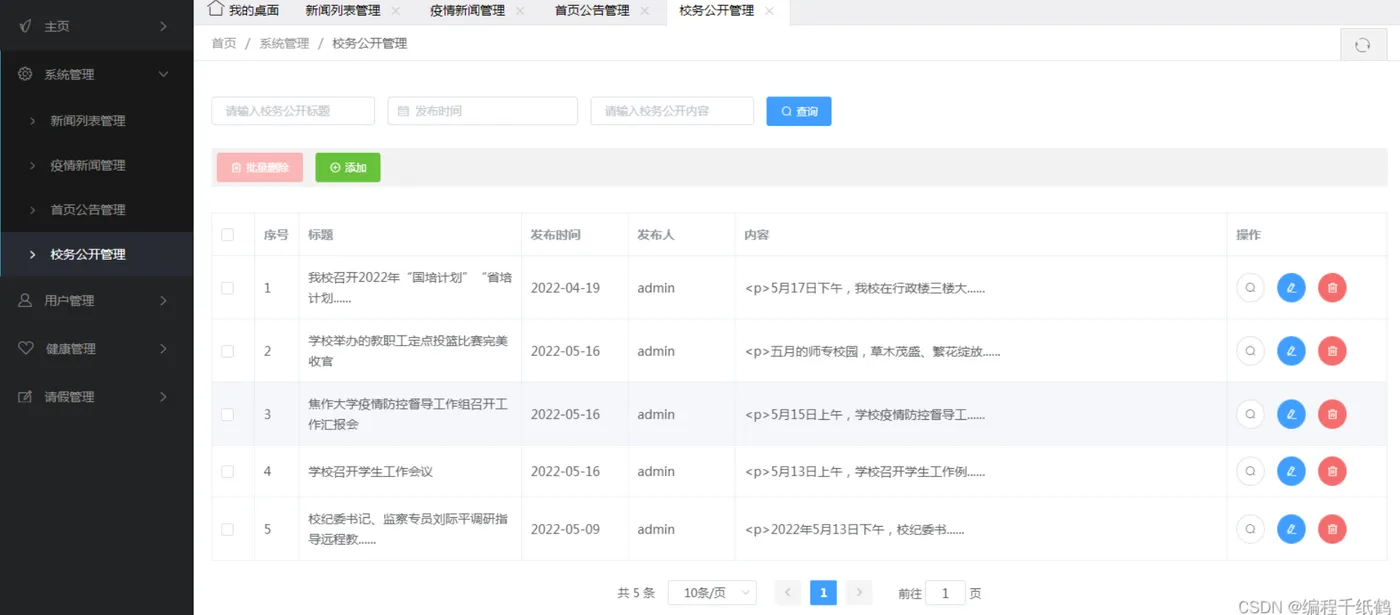Screen dimensions: 1400x615
Task: Open the 发布时间 date picker field
Action: (x=483, y=111)
